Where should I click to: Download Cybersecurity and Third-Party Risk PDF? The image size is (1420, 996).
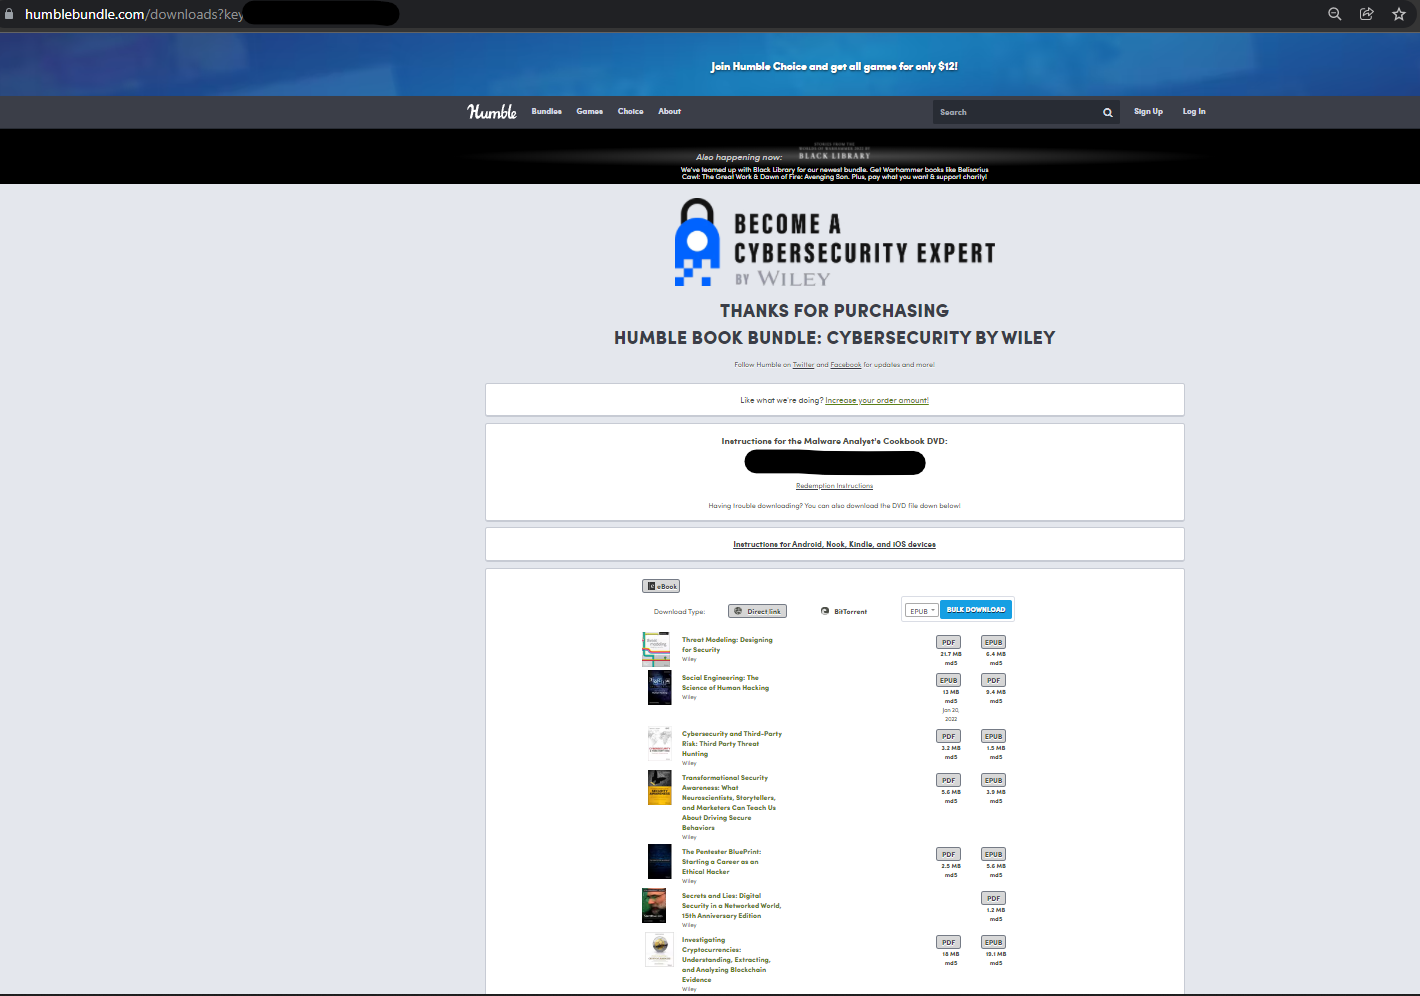tap(949, 737)
